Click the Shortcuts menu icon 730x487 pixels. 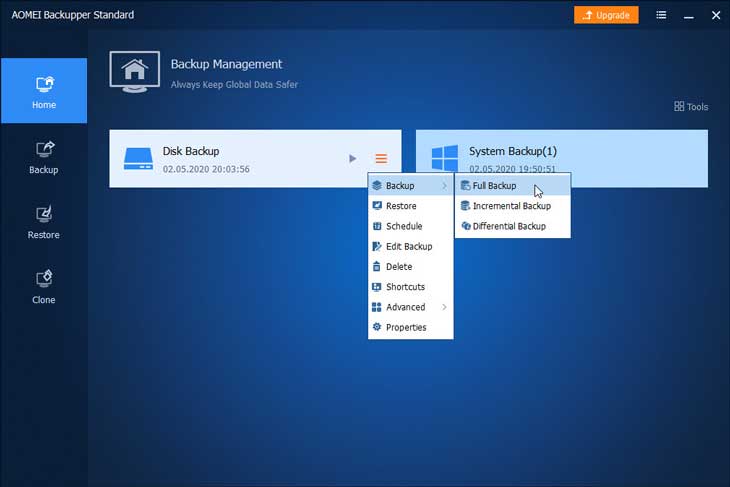(377, 287)
